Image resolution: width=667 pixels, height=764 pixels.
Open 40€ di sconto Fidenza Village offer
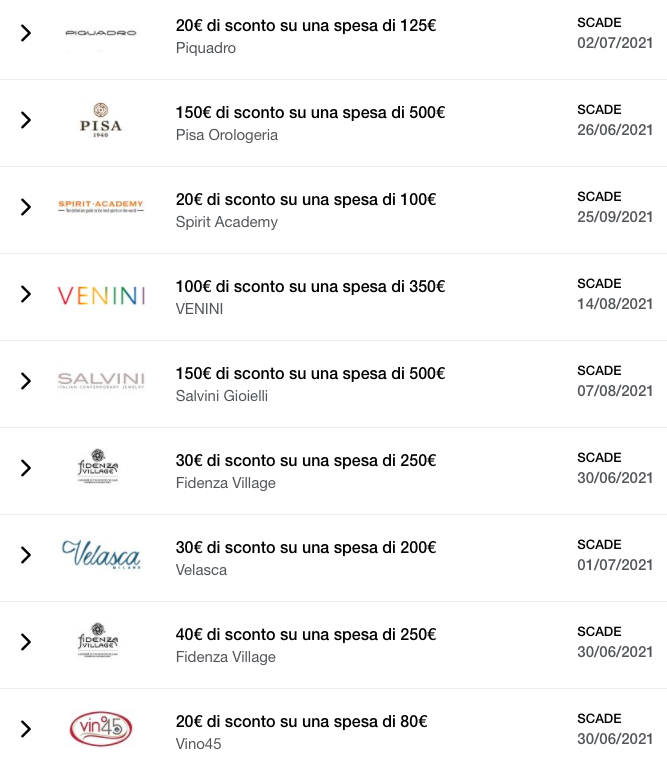click(x=333, y=645)
